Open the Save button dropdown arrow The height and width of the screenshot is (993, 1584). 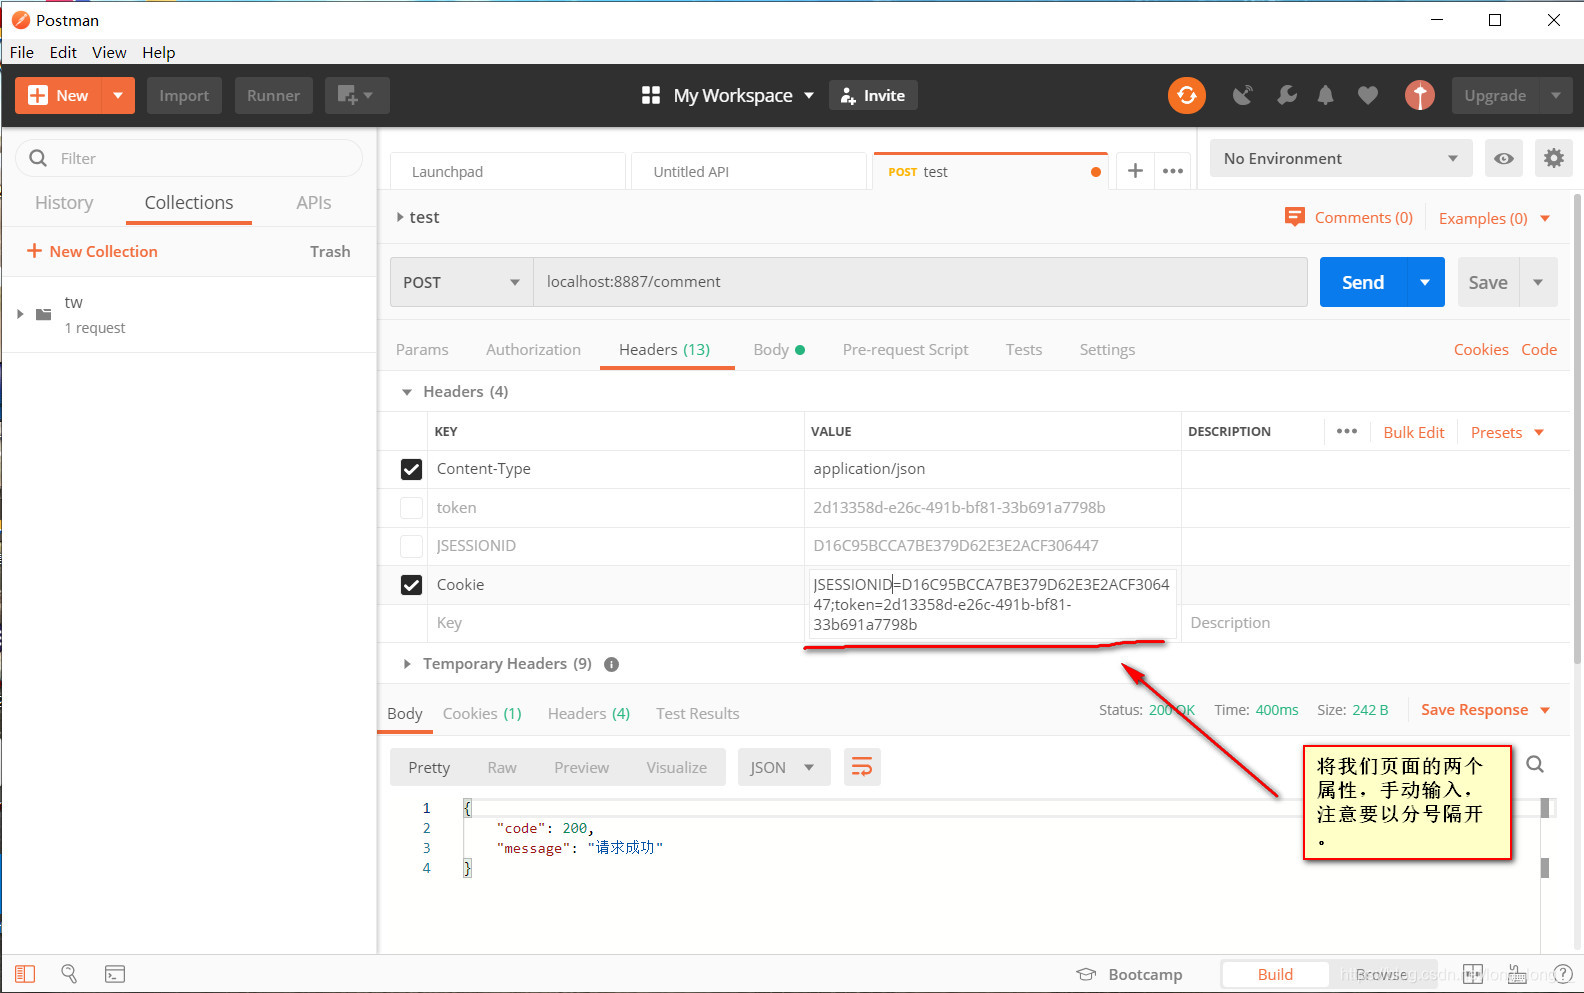(x=1538, y=282)
